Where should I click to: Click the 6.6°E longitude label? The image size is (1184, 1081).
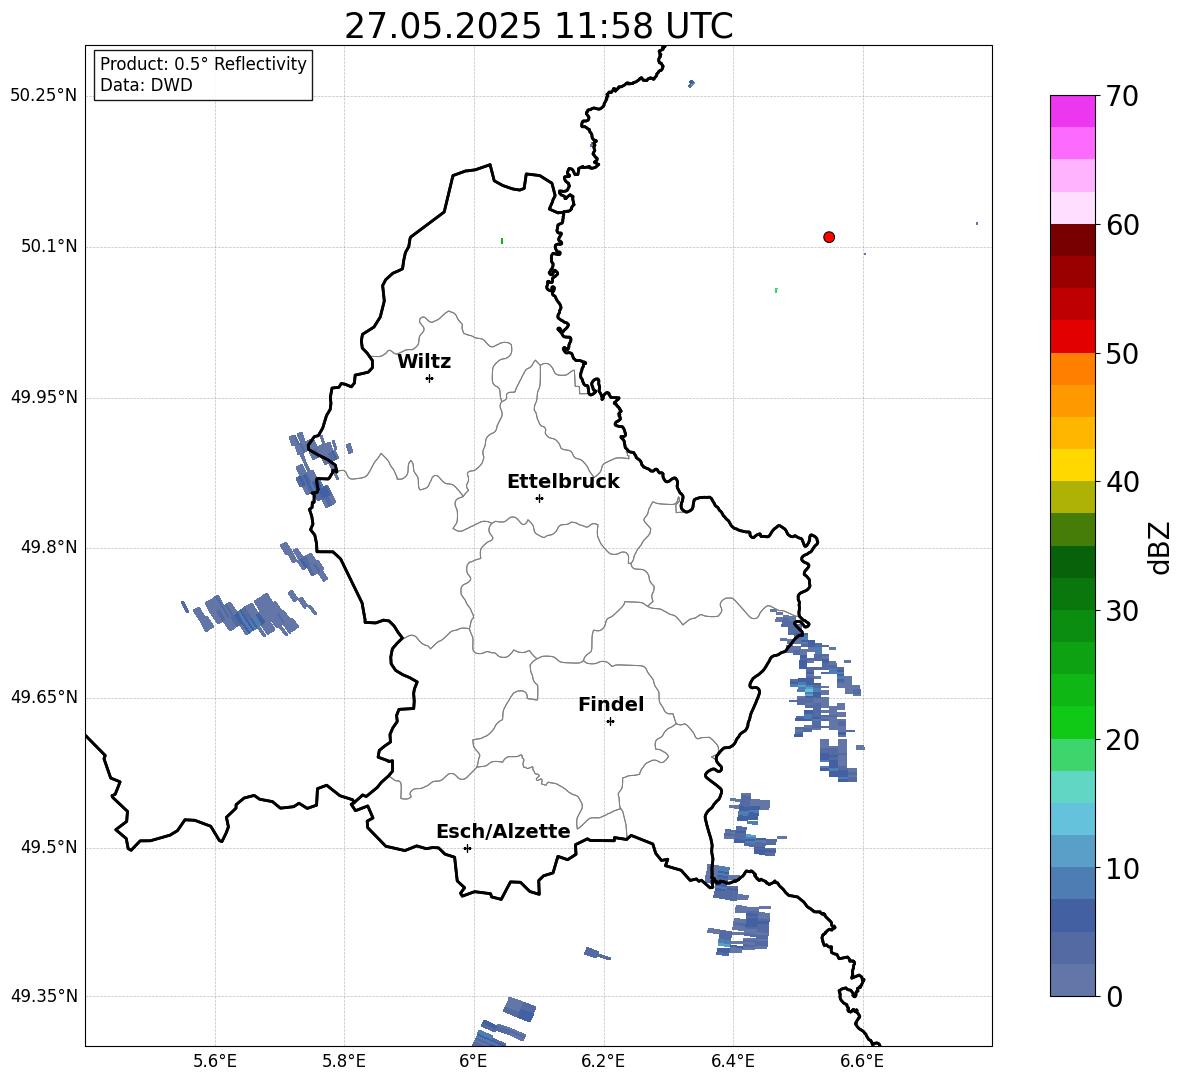862,1061
